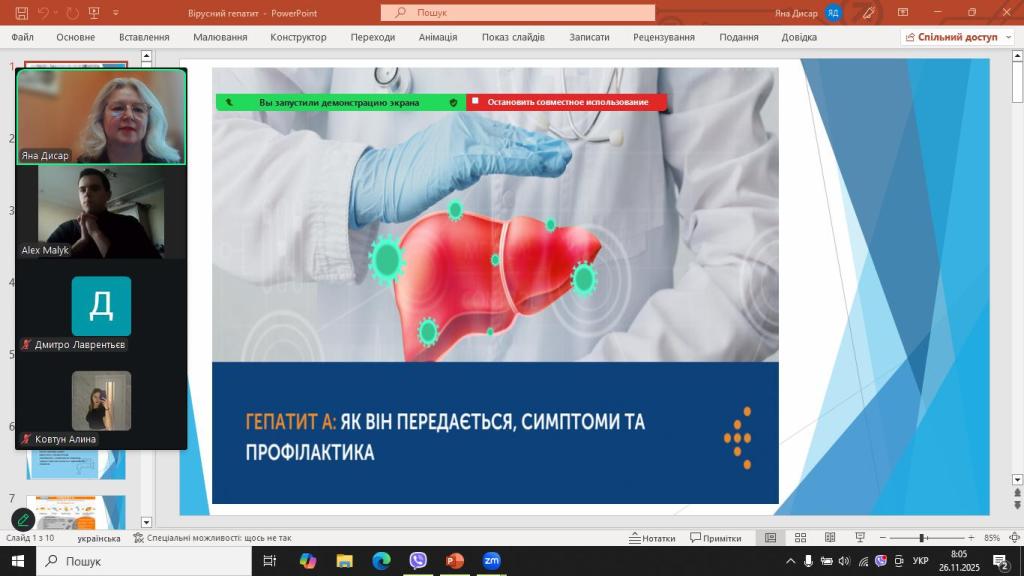Start slideshow from beginning icon in title bar
This screenshot has height=576, width=1024.
click(93, 13)
